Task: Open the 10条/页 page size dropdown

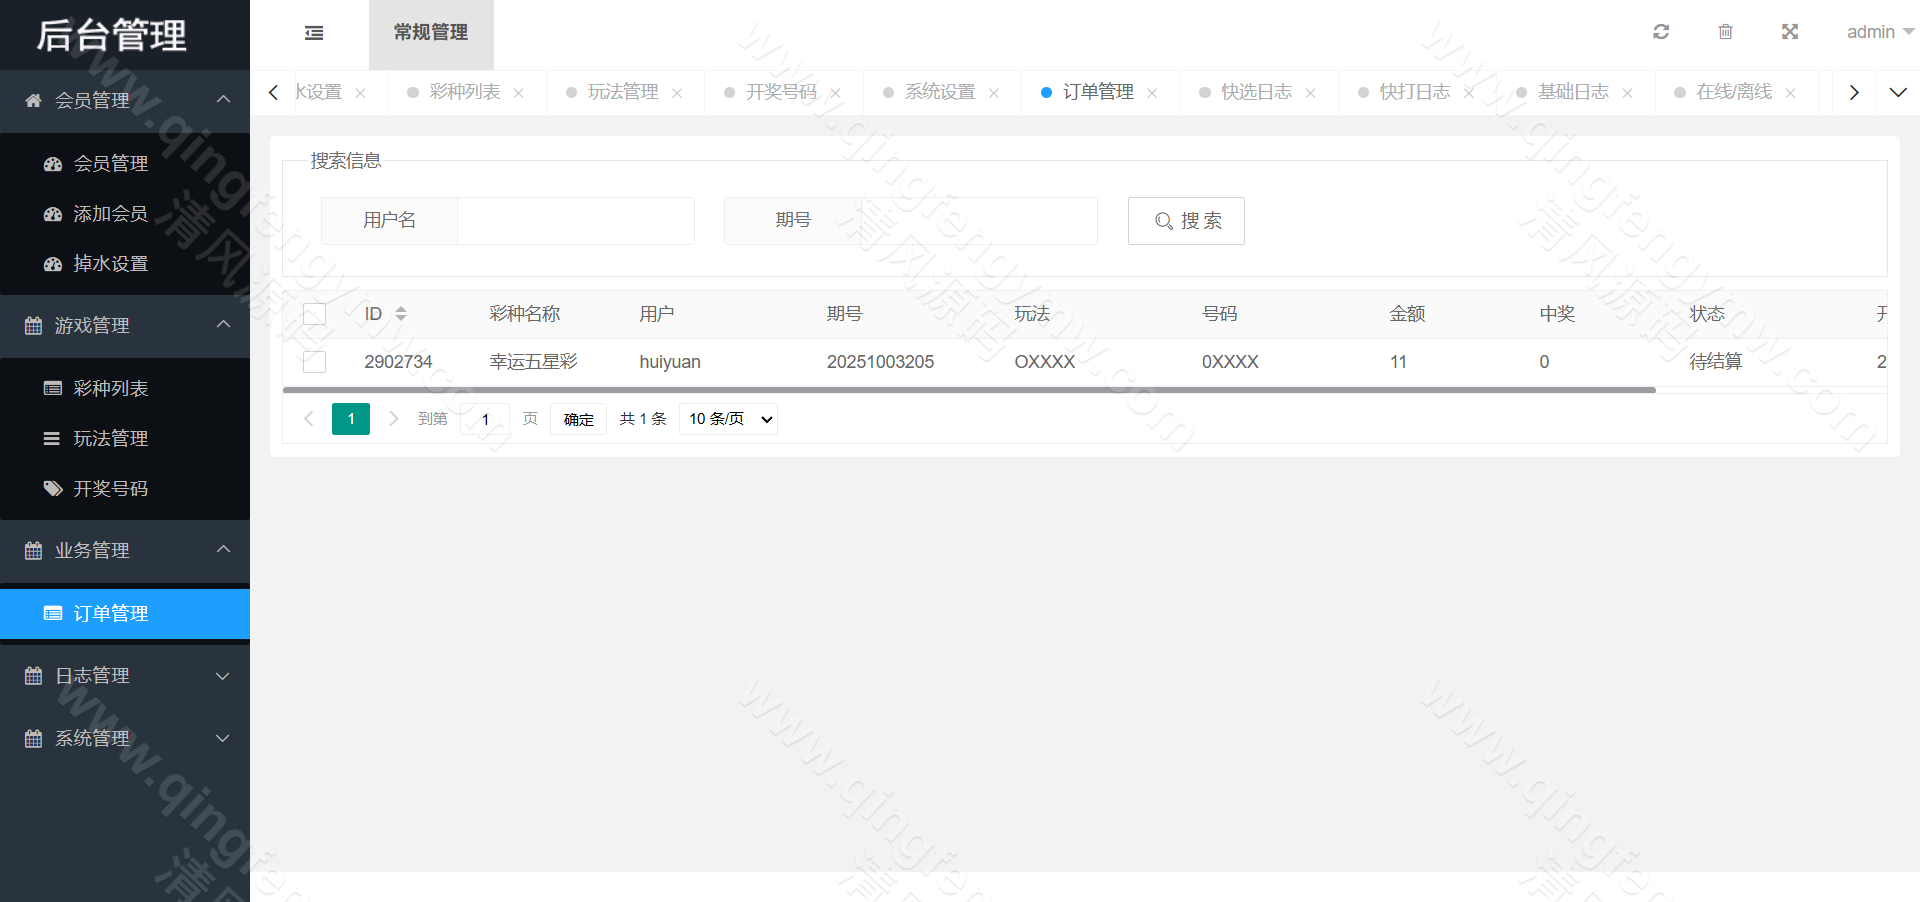Action: coord(727,419)
